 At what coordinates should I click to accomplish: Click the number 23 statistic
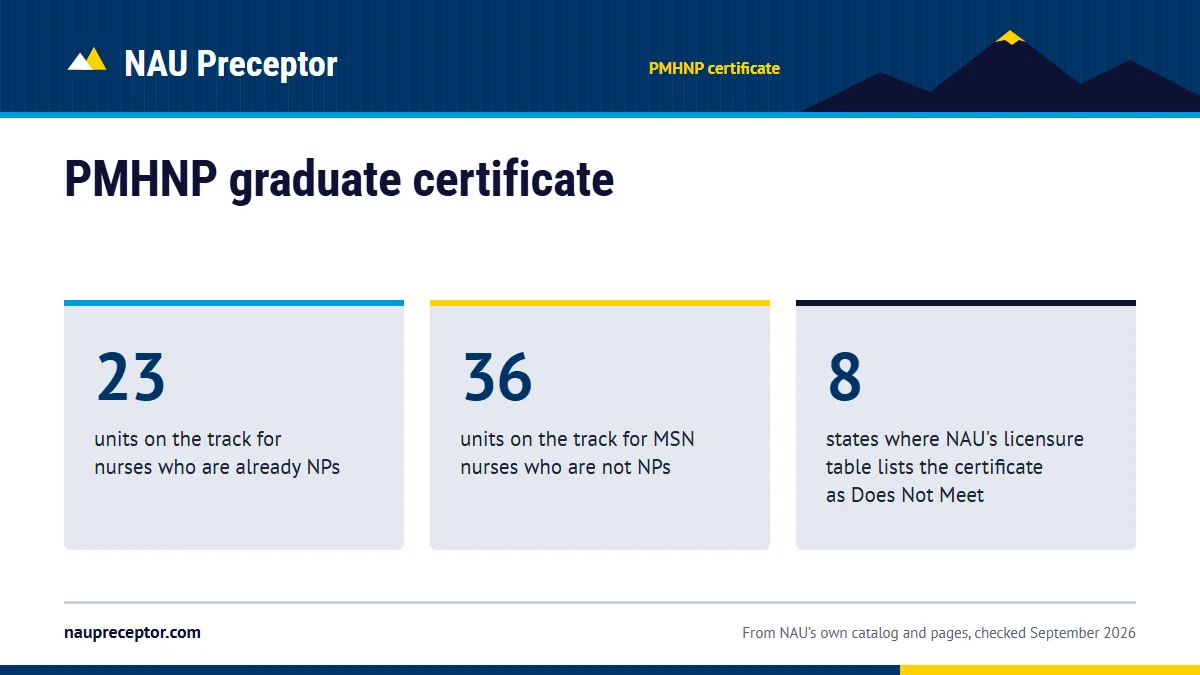click(131, 377)
